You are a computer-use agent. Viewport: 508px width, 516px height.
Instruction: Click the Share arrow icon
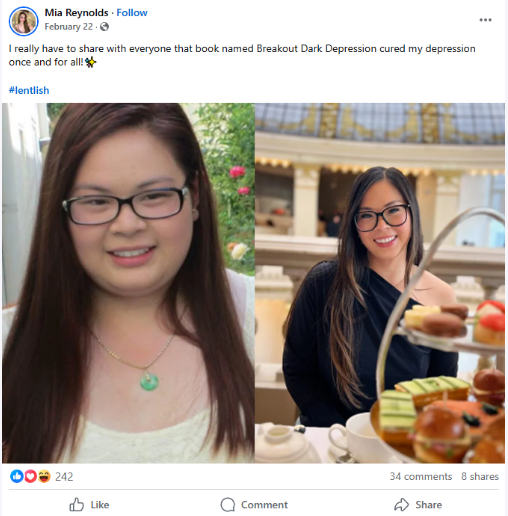coord(402,505)
